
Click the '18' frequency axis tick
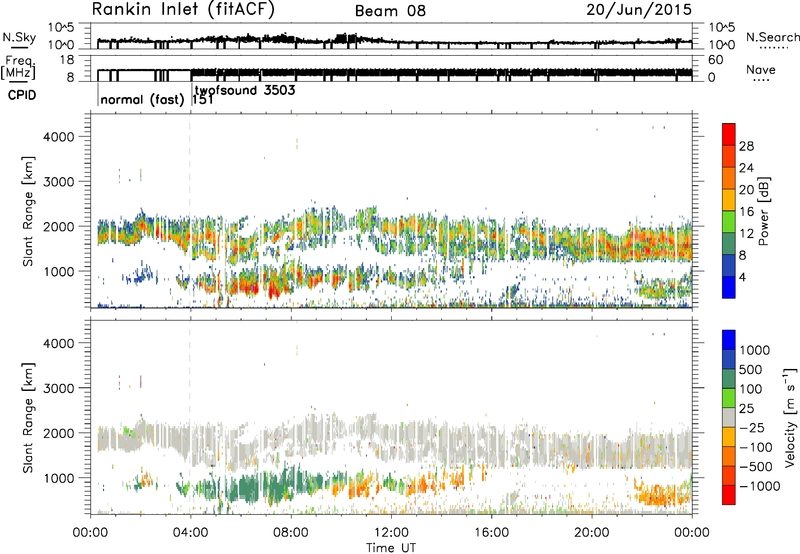click(x=66, y=60)
